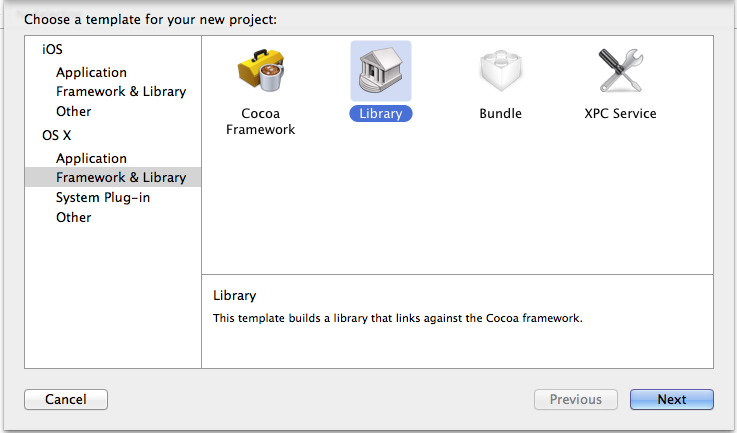Click the Next button

(672, 399)
